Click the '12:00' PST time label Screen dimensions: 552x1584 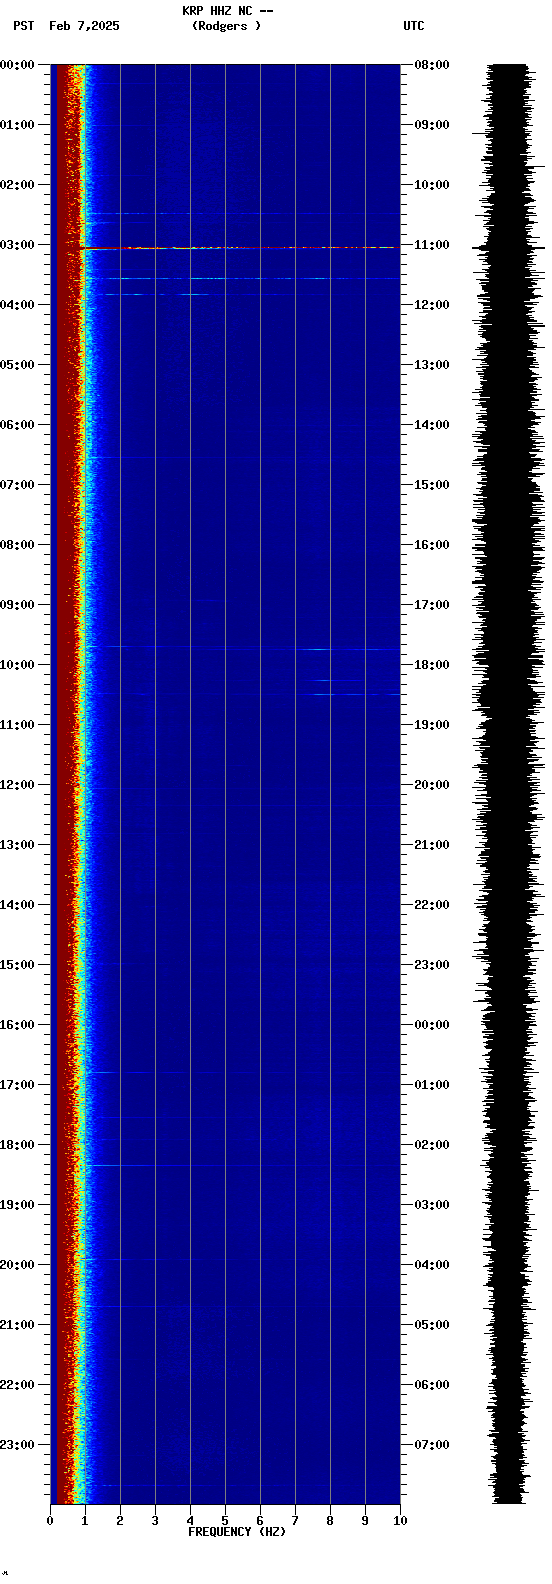pyautogui.click(x=17, y=785)
